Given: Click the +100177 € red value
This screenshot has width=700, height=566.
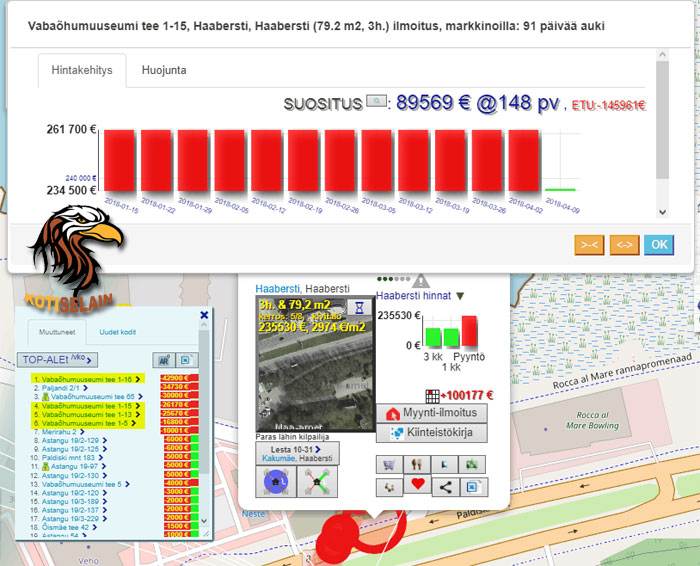Looking at the screenshot, I should 467,395.
